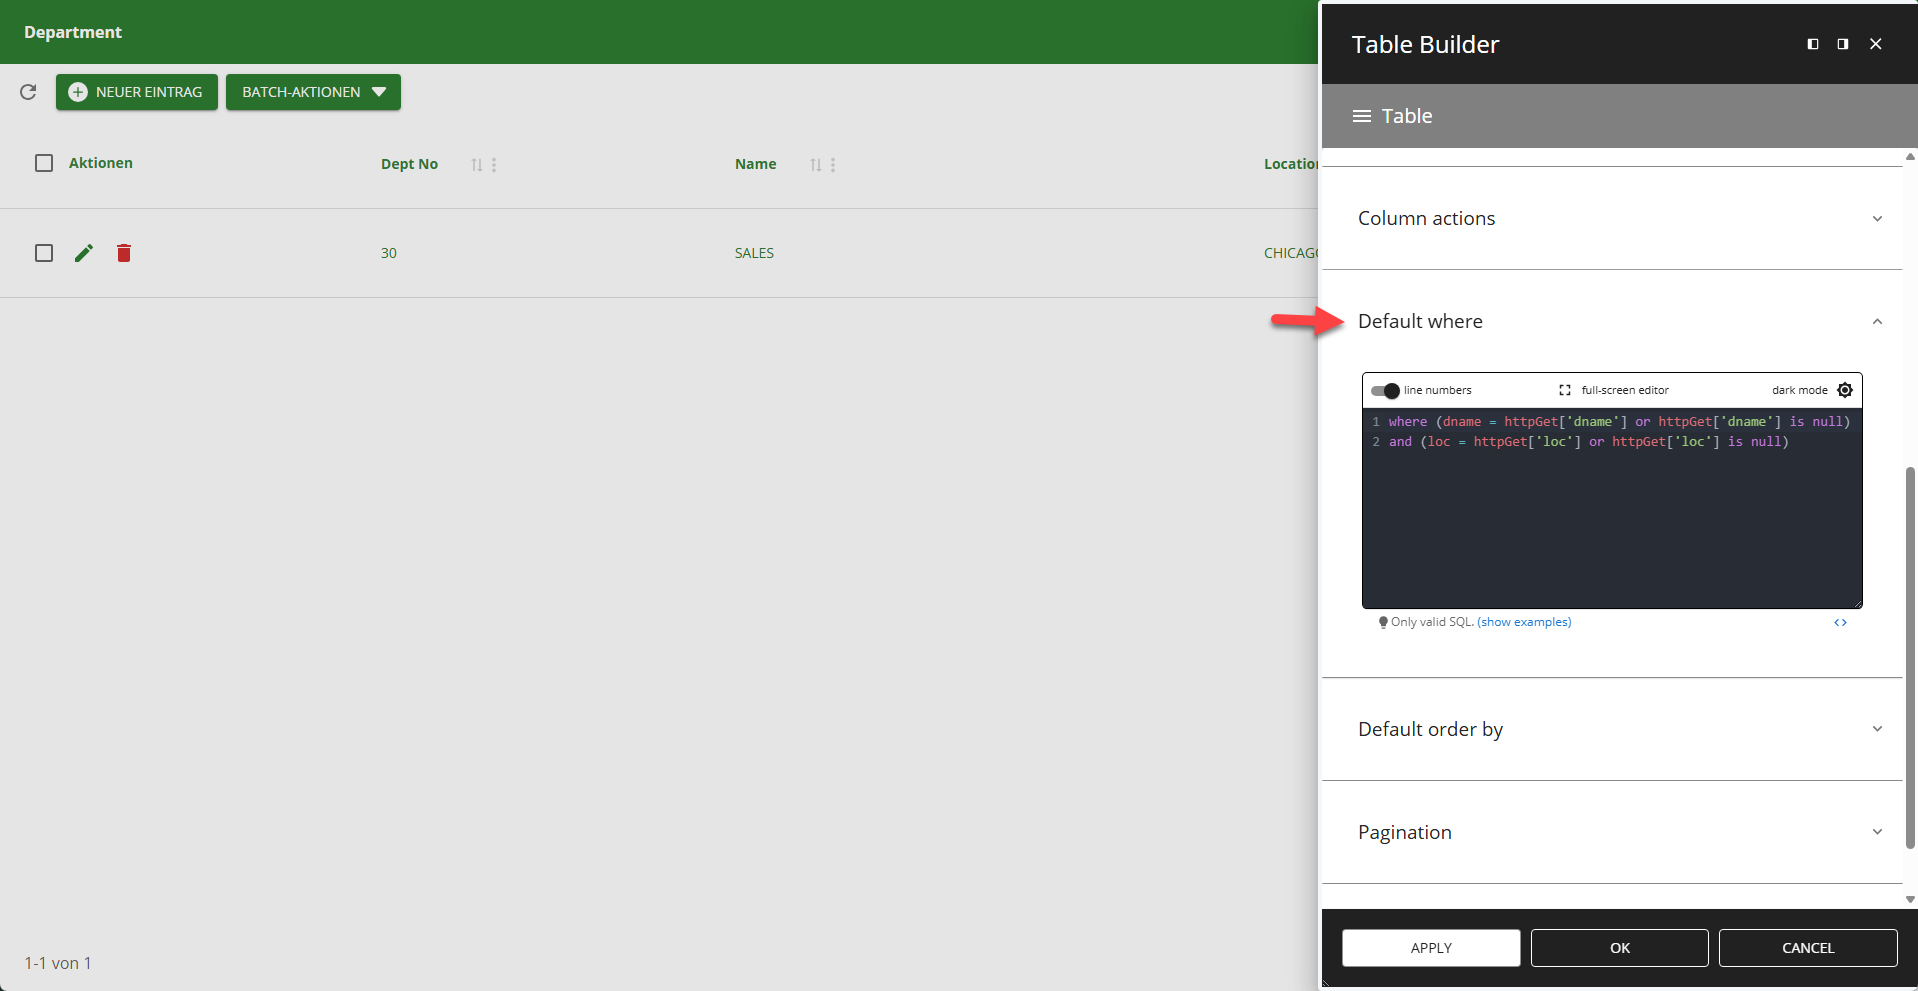1918x991 pixels.
Task: Open the Table section hamburger menu
Action: click(1360, 115)
